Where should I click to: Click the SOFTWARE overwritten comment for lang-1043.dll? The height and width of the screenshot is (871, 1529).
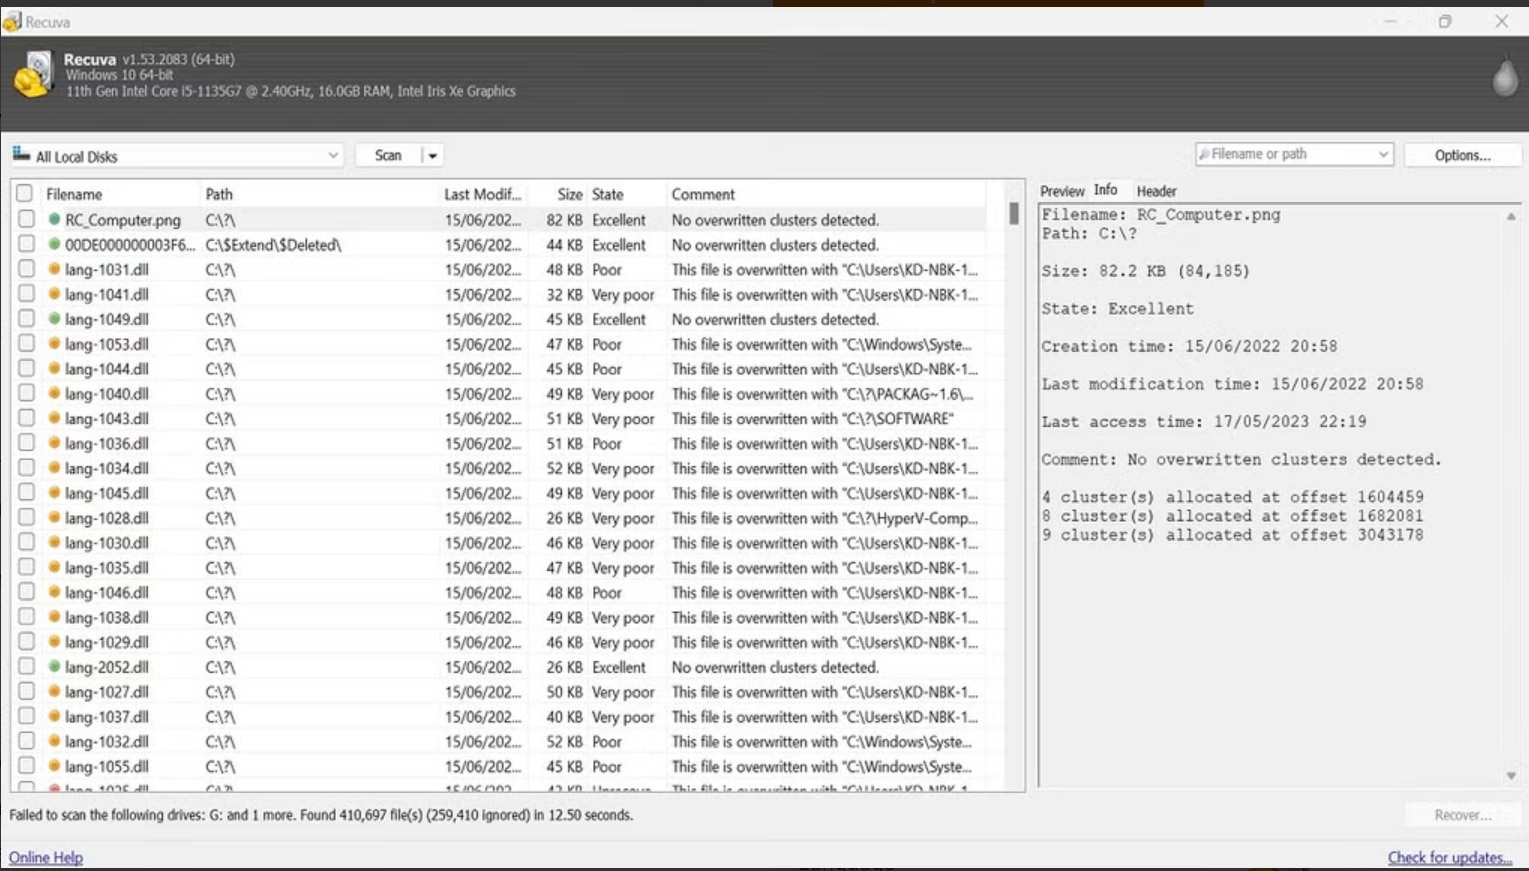coord(812,419)
